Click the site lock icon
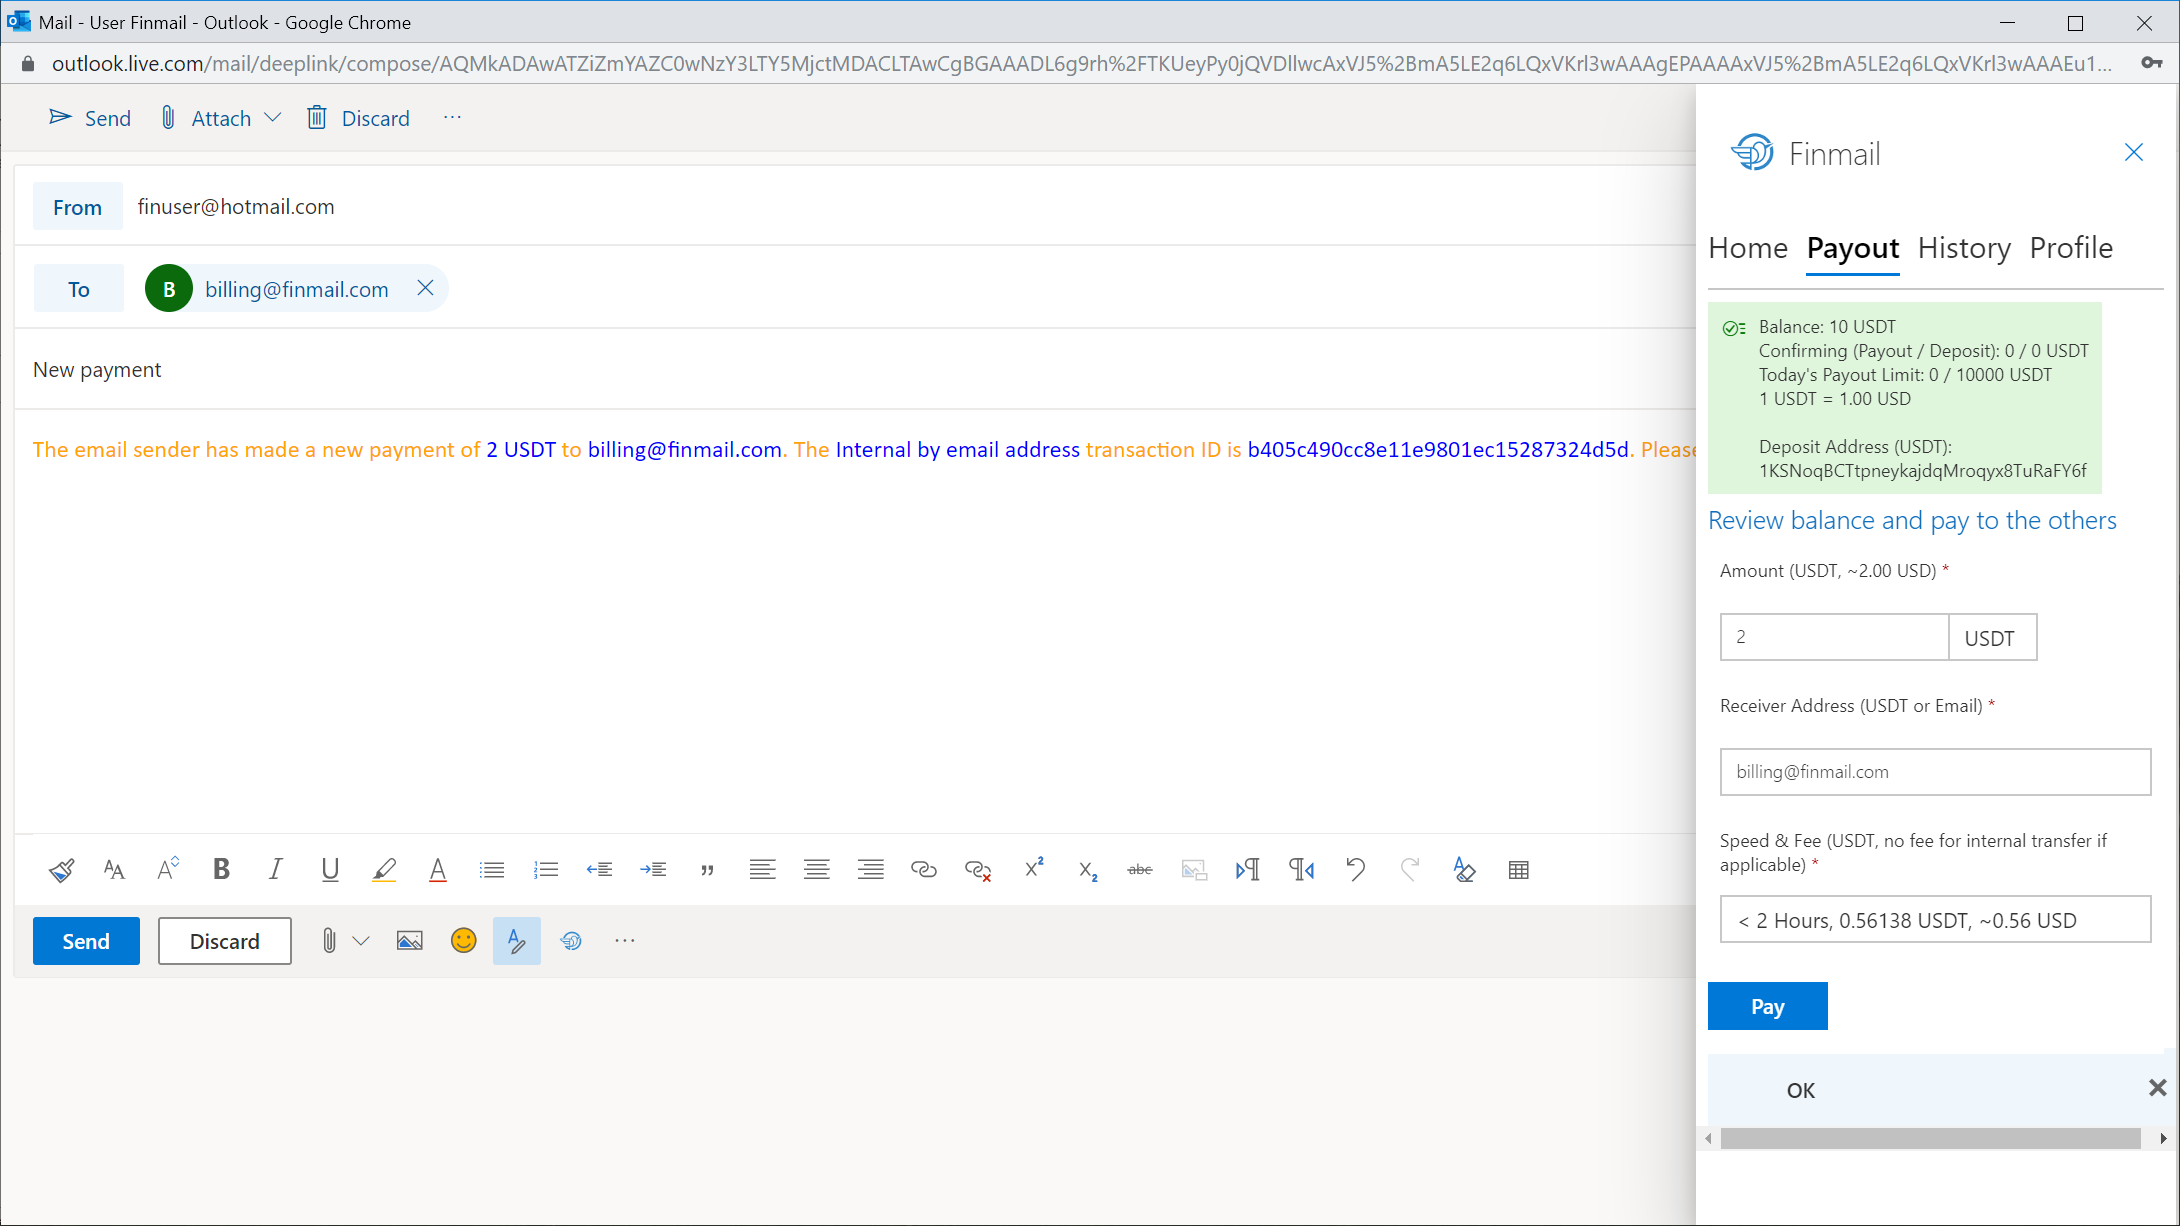This screenshot has width=2180, height=1226. [28, 64]
